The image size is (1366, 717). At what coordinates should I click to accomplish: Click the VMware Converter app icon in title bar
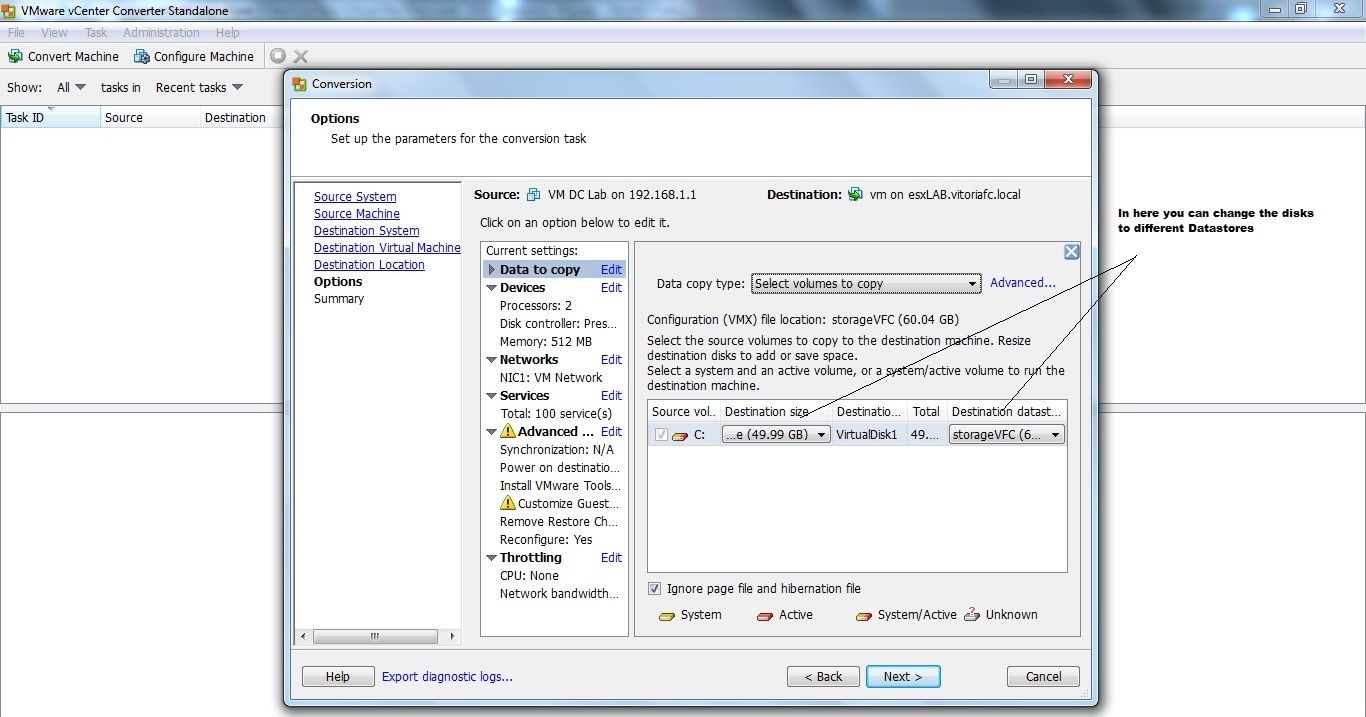point(10,10)
